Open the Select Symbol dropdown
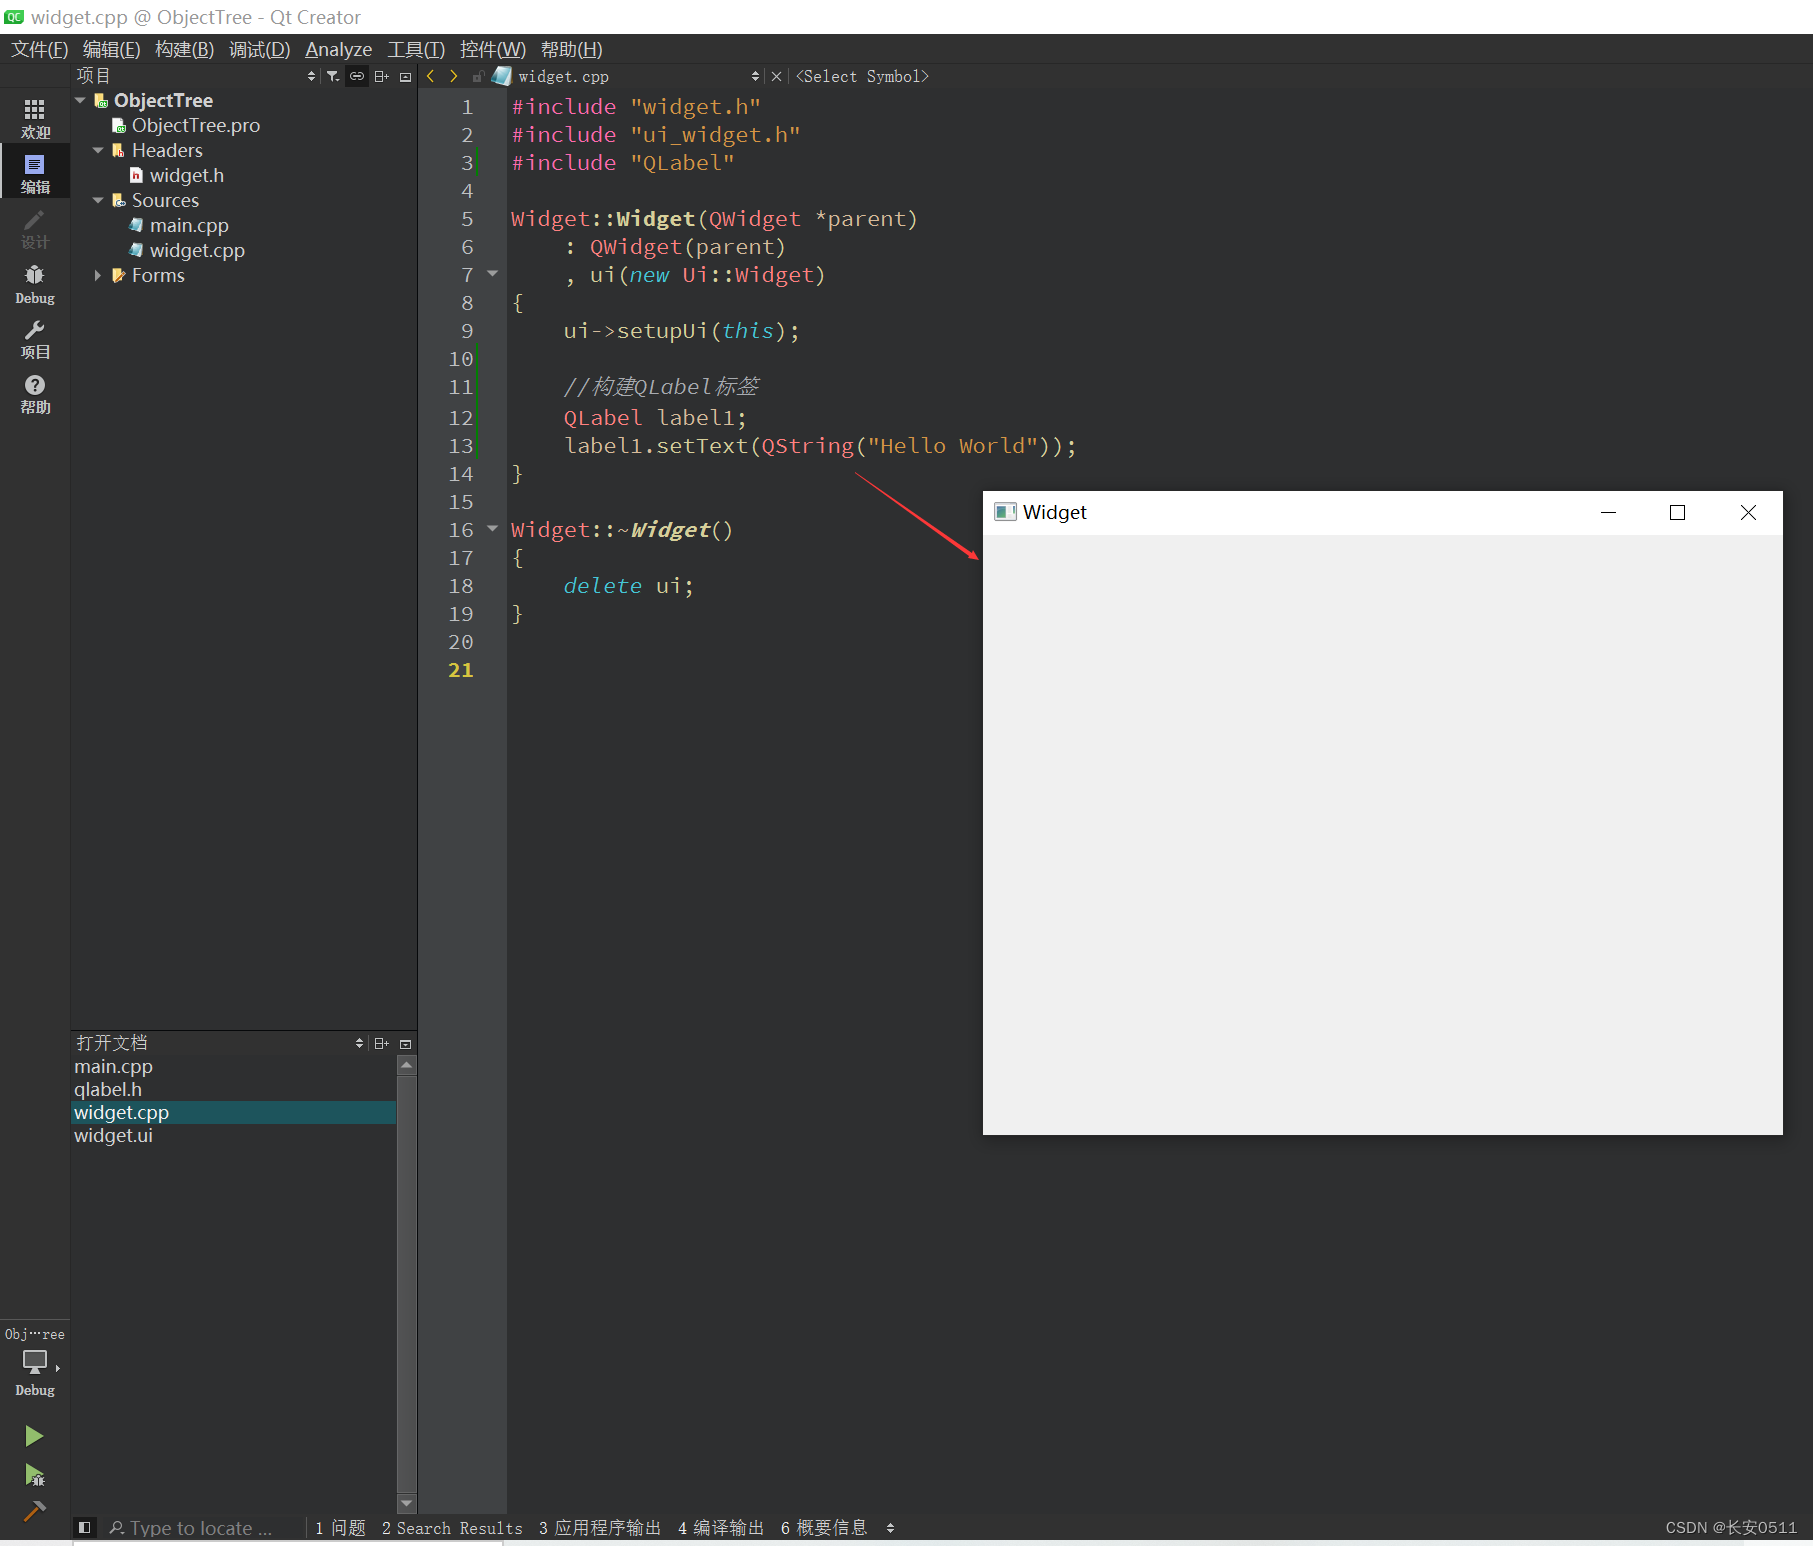Image resolution: width=1813 pixels, height=1546 pixels. tap(862, 76)
